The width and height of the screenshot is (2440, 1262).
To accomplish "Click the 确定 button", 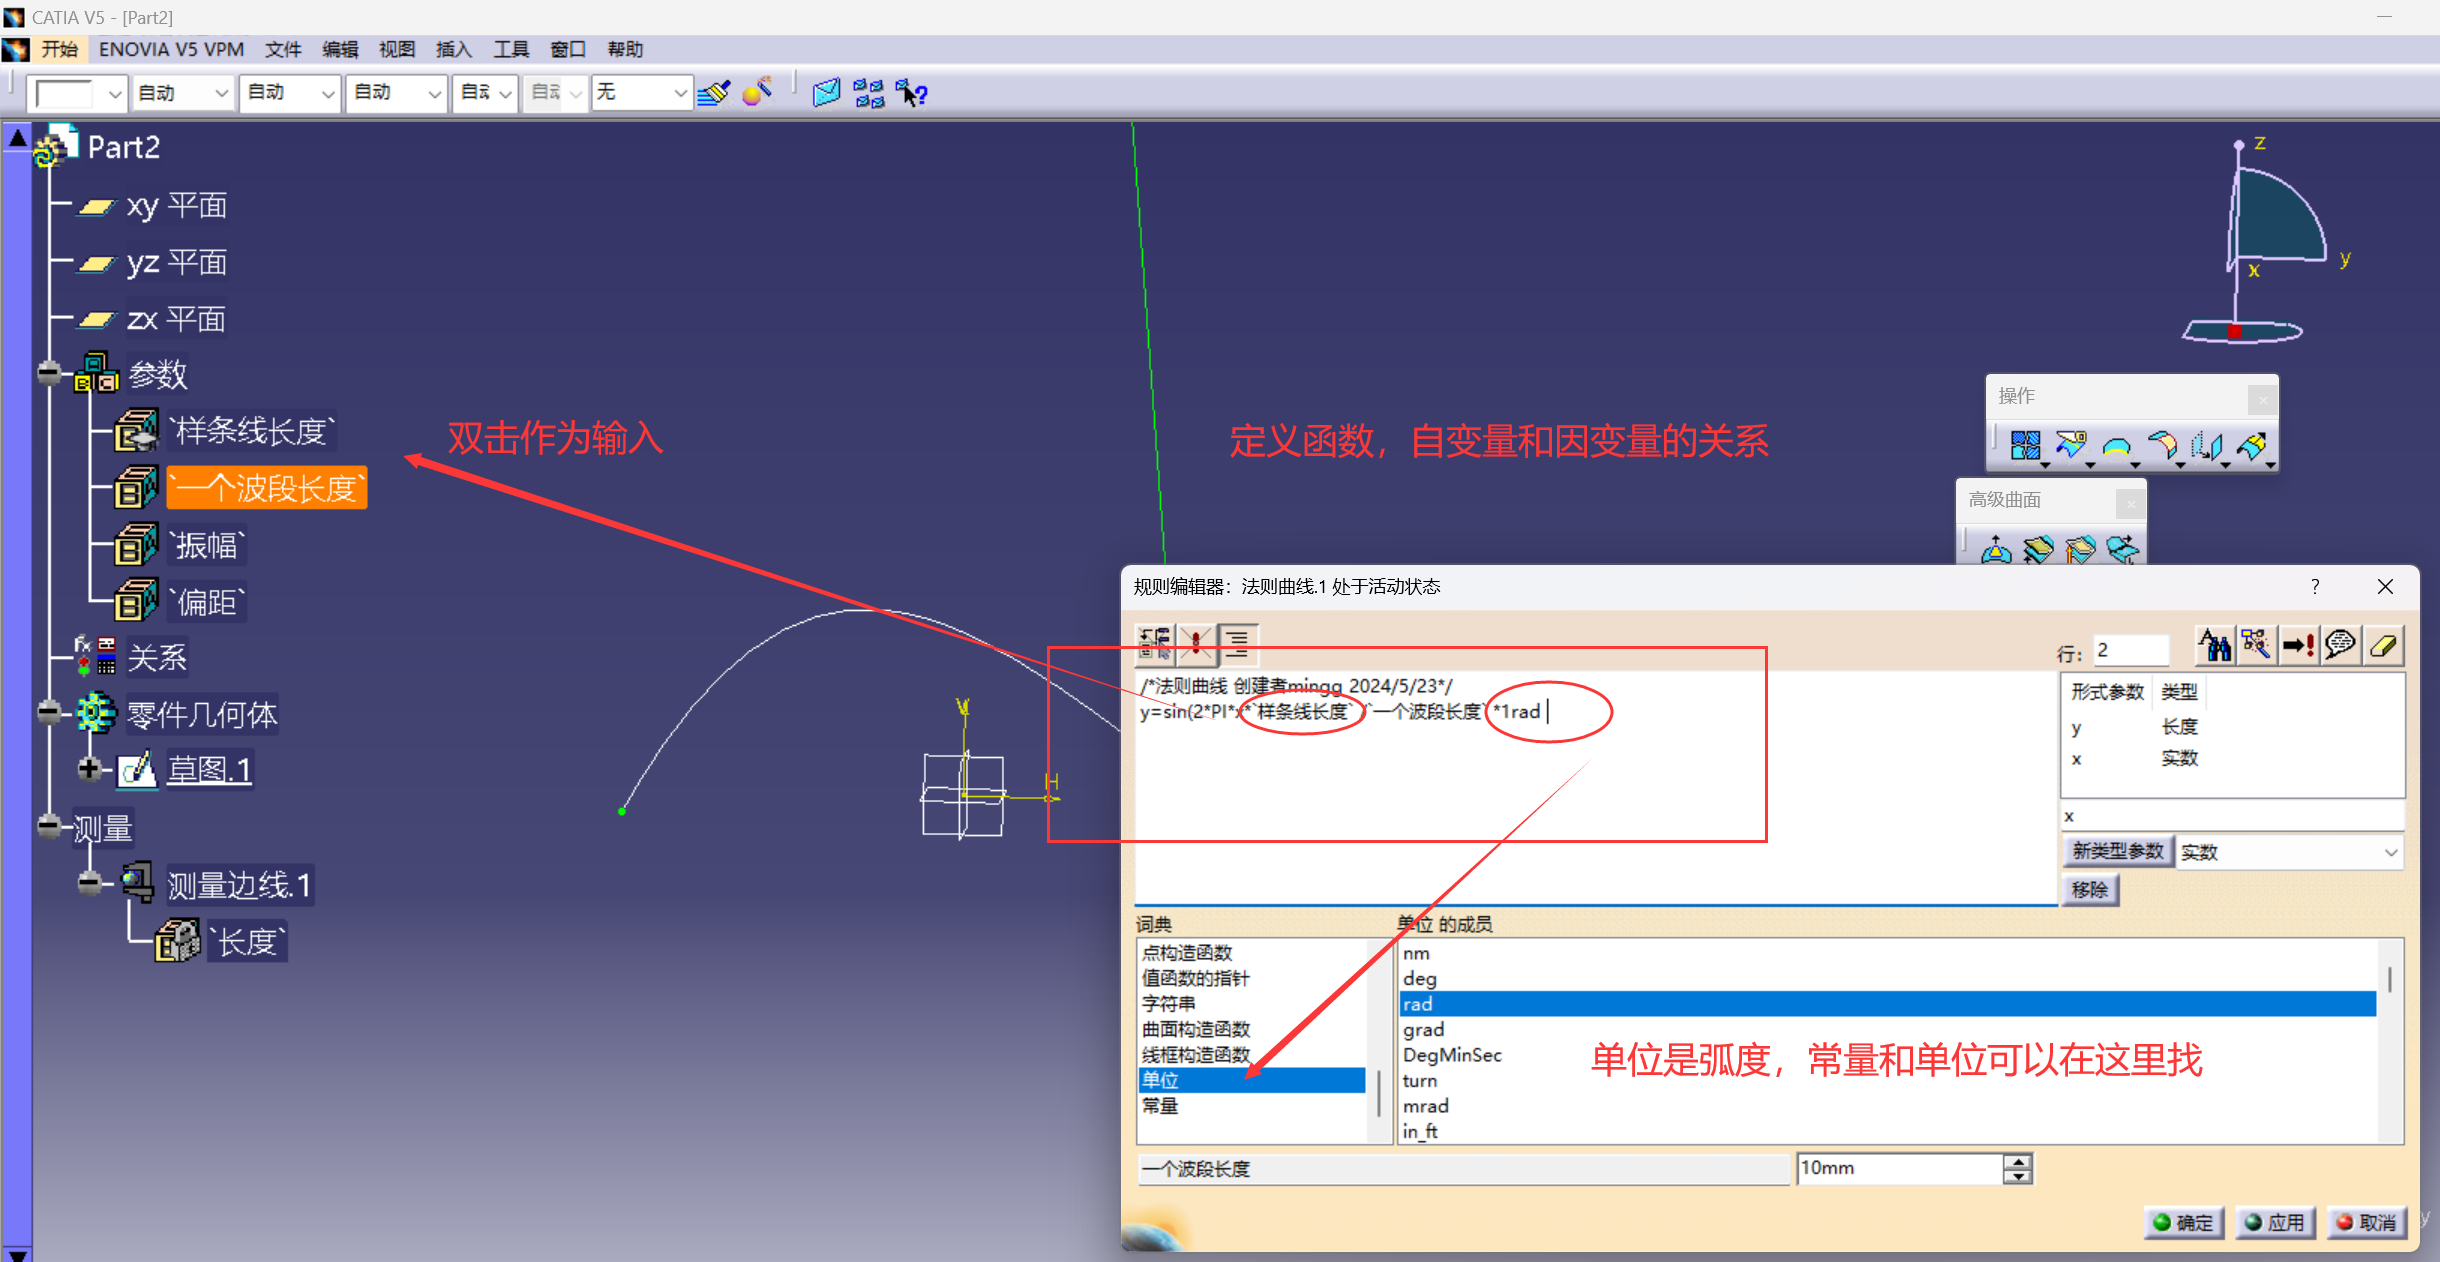I will 2184,1222.
